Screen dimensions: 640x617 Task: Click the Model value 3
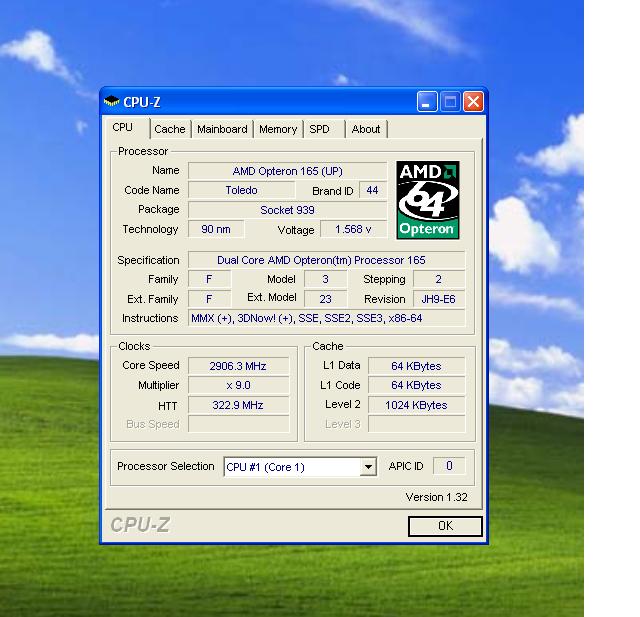[x=326, y=279]
